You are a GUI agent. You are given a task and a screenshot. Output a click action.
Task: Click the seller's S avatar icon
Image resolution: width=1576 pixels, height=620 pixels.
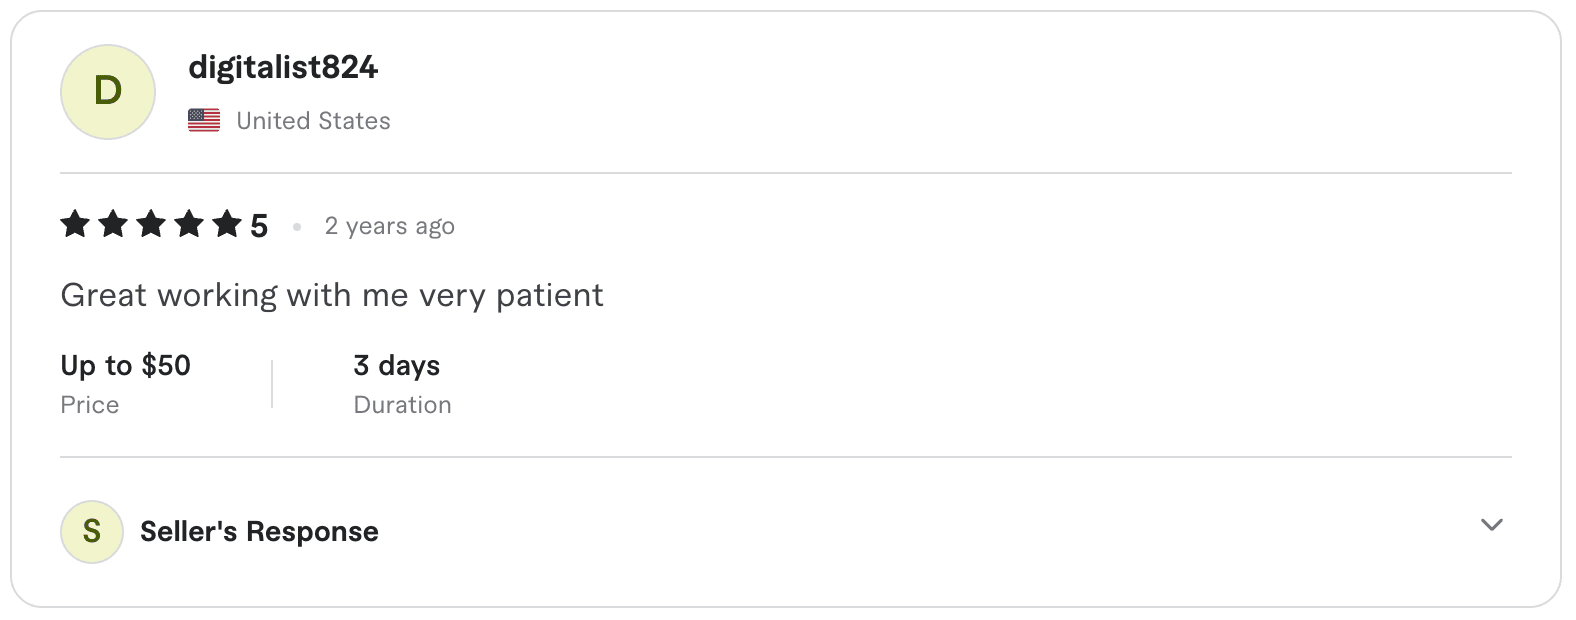92,532
